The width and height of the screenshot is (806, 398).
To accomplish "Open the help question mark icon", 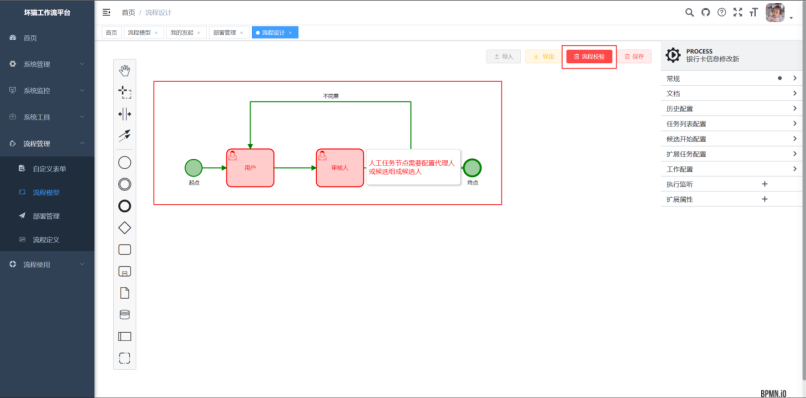I will [x=722, y=13].
